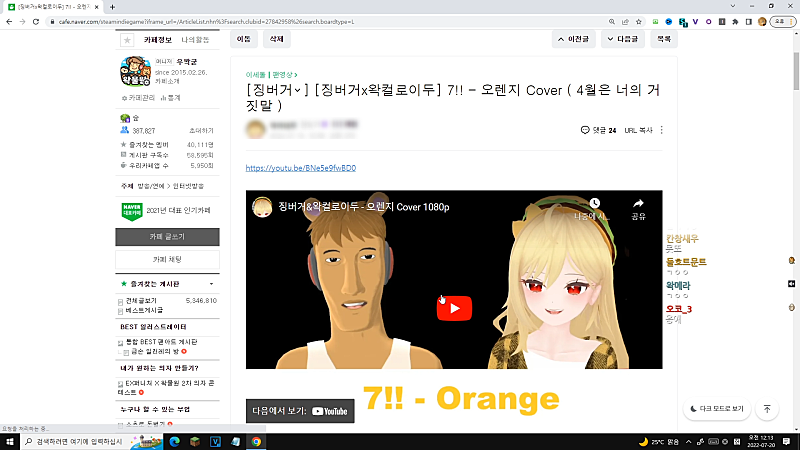Switch to the 나의활동 tab
The image size is (800, 450).
click(195, 40)
